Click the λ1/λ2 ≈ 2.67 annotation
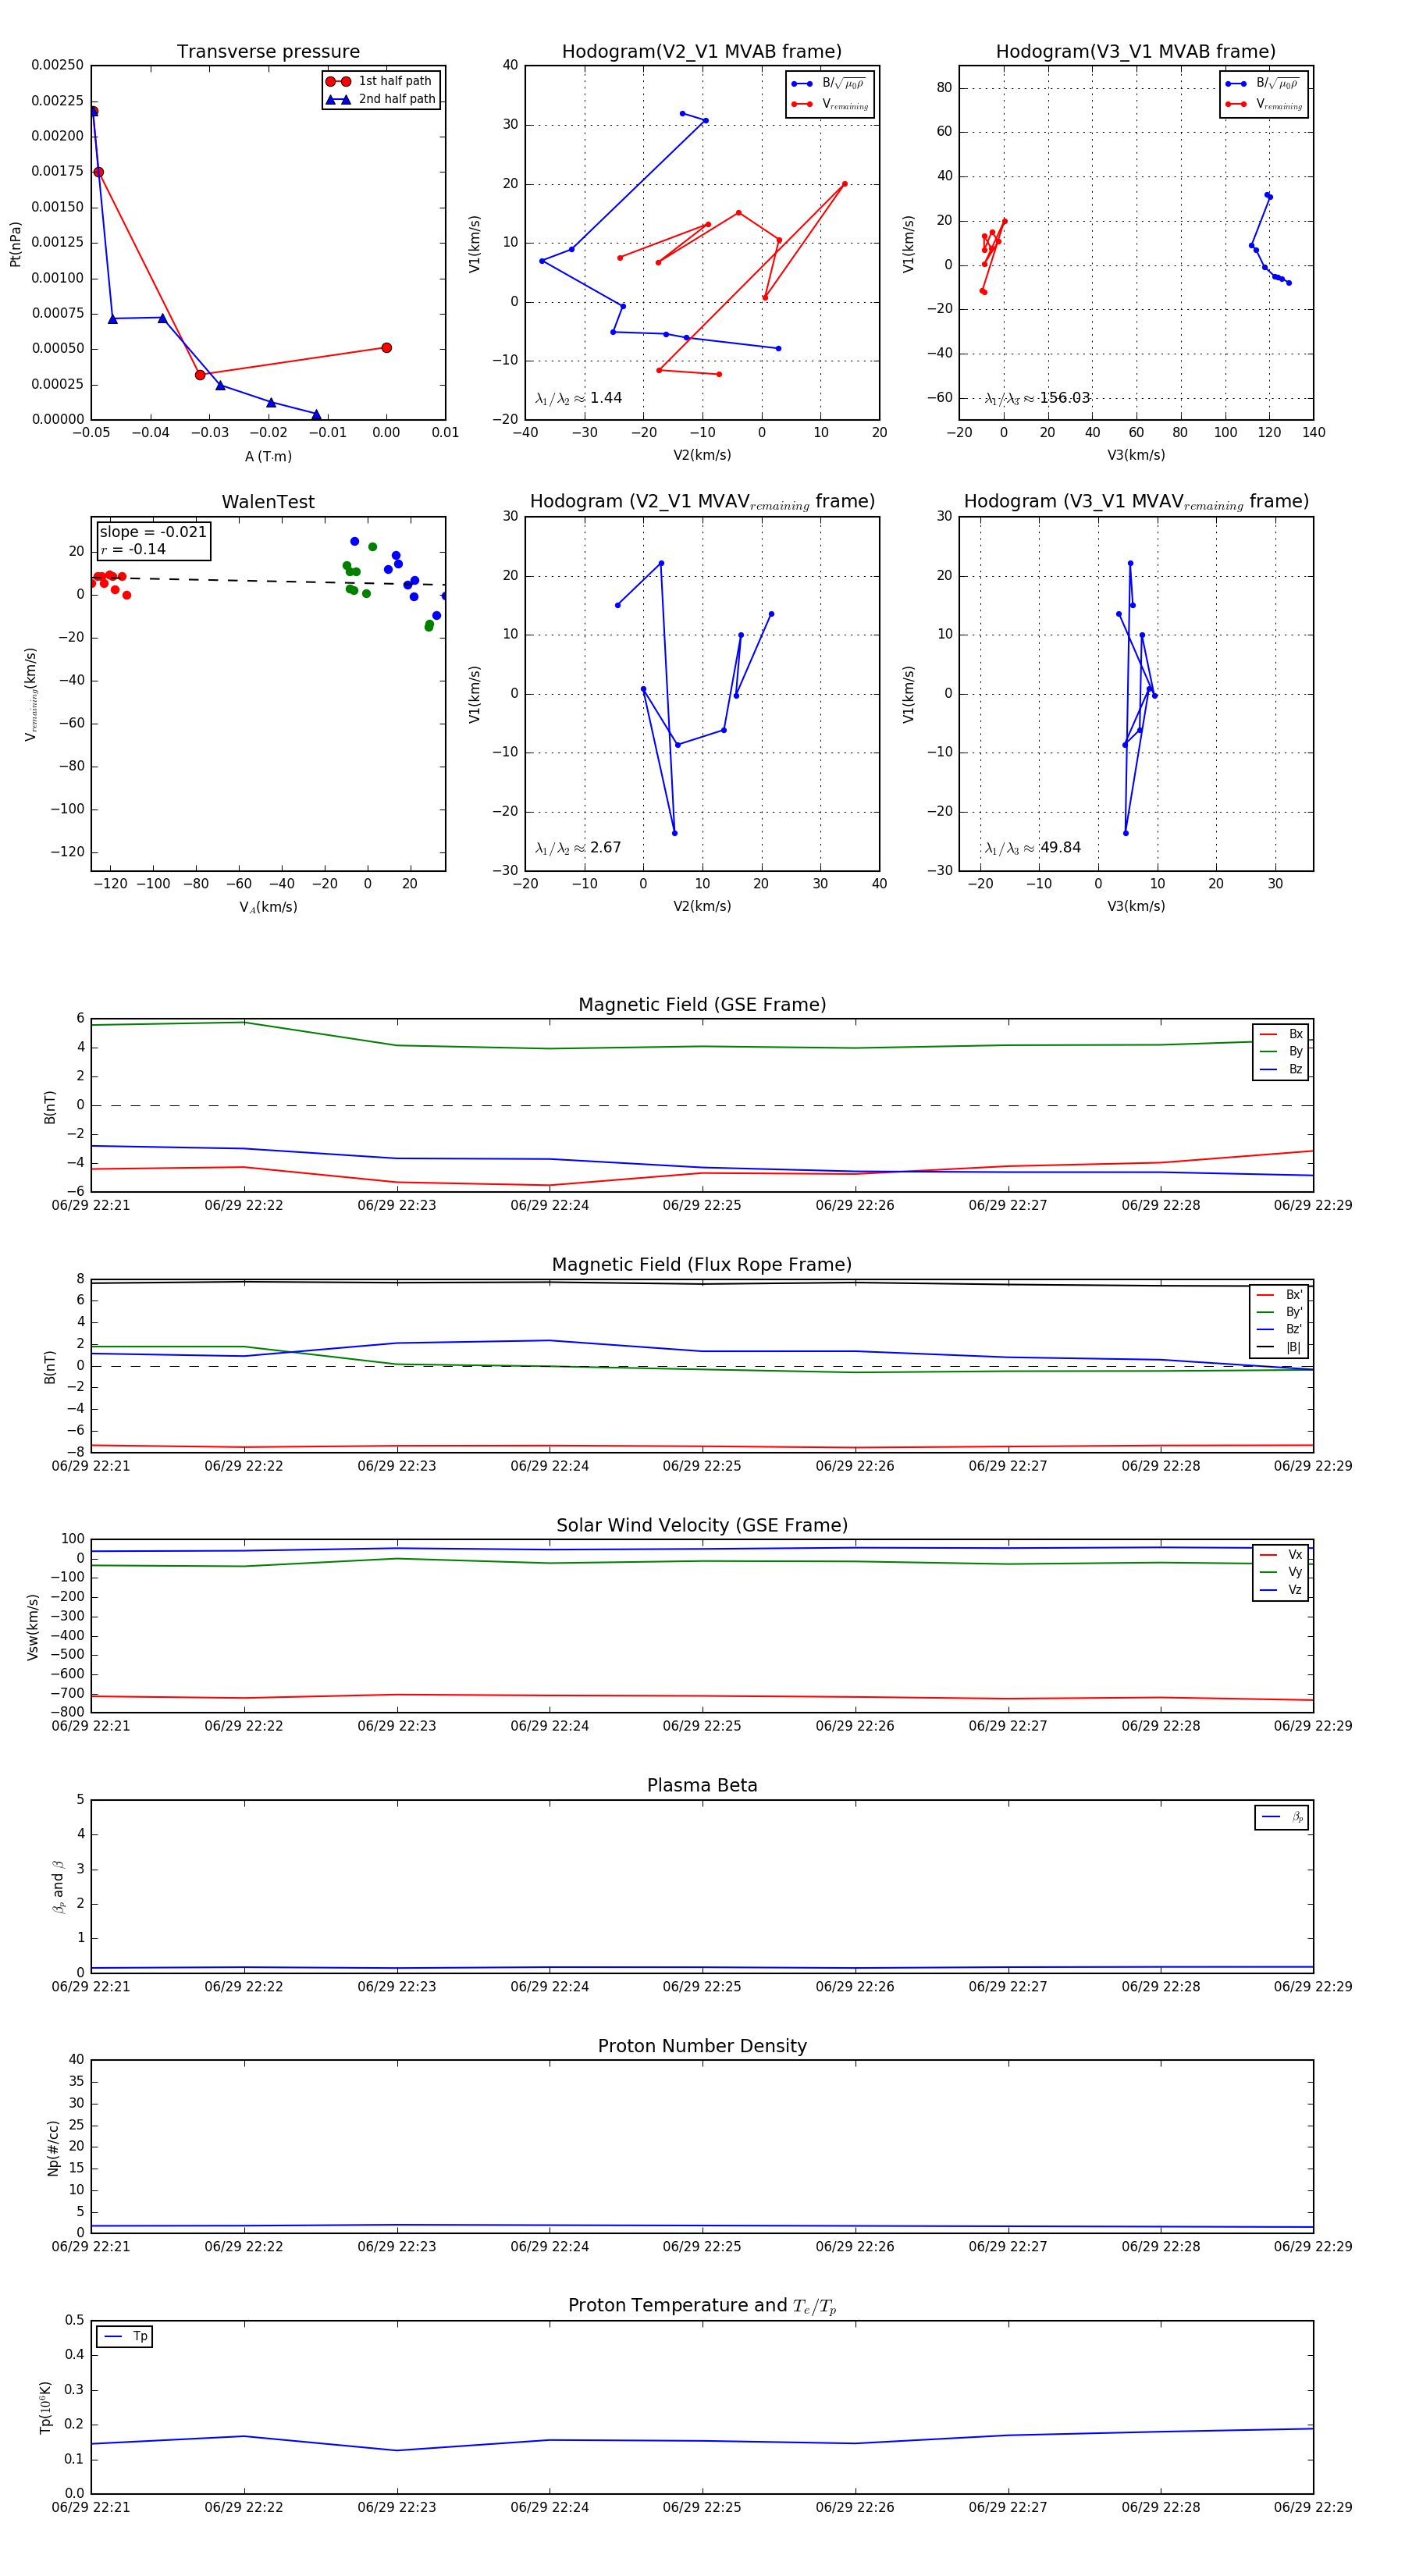Screen dimensions: 1405x2576 point(578,848)
